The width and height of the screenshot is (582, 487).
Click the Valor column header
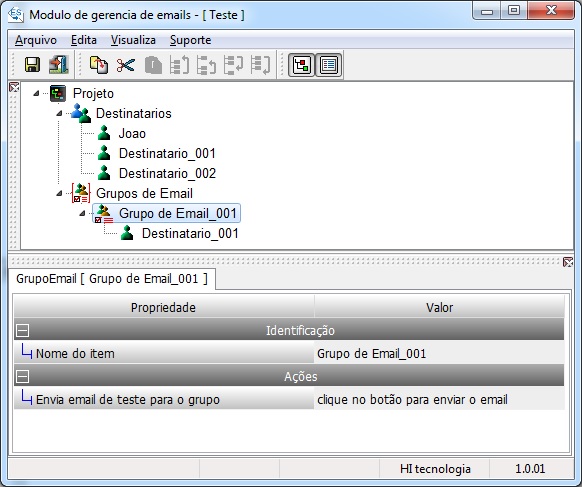439,307
